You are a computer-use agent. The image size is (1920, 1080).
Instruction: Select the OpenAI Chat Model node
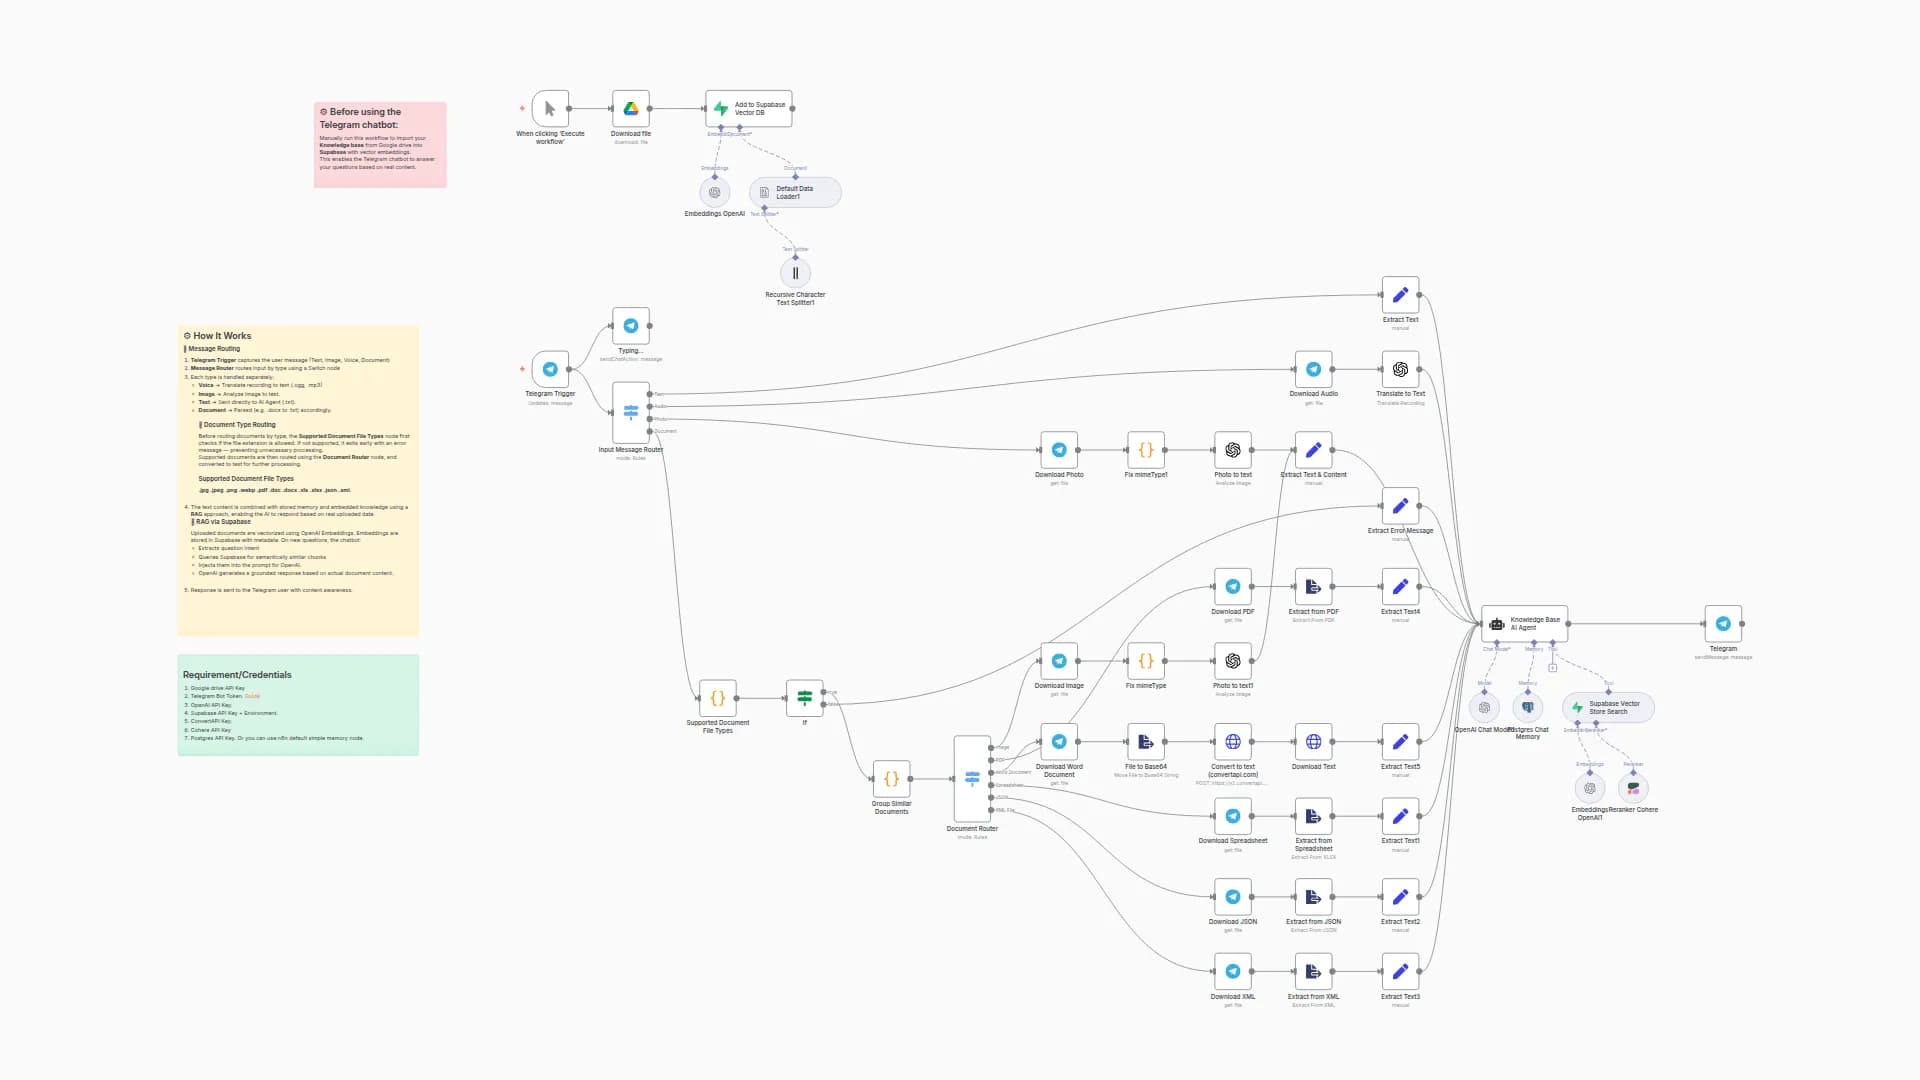point(1485,707)
